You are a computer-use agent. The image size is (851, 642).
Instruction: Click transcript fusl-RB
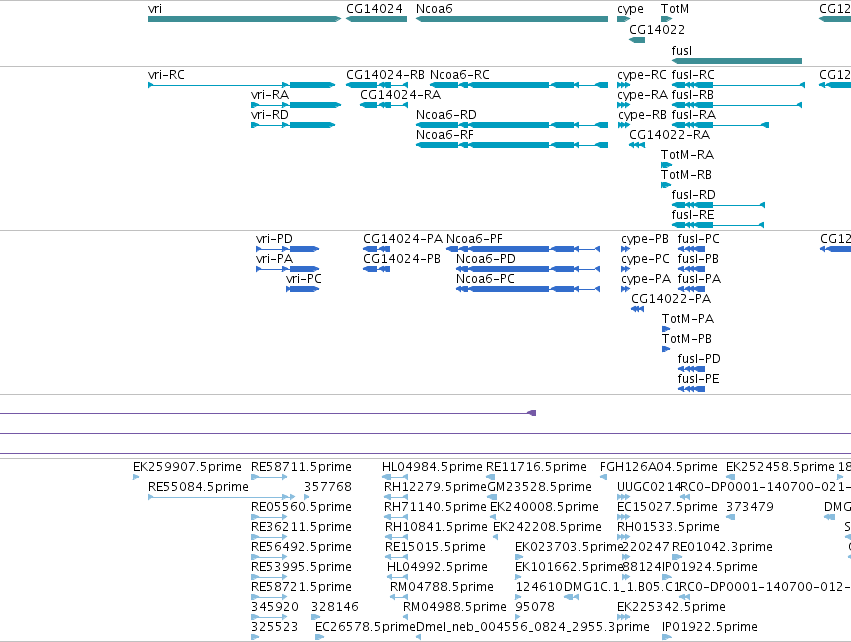click(x=736, y=105)
